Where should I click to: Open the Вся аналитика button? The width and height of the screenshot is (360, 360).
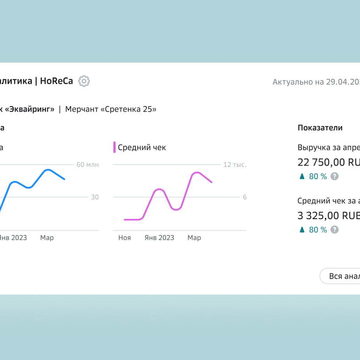pyautogui.click(x=340, y=276)
